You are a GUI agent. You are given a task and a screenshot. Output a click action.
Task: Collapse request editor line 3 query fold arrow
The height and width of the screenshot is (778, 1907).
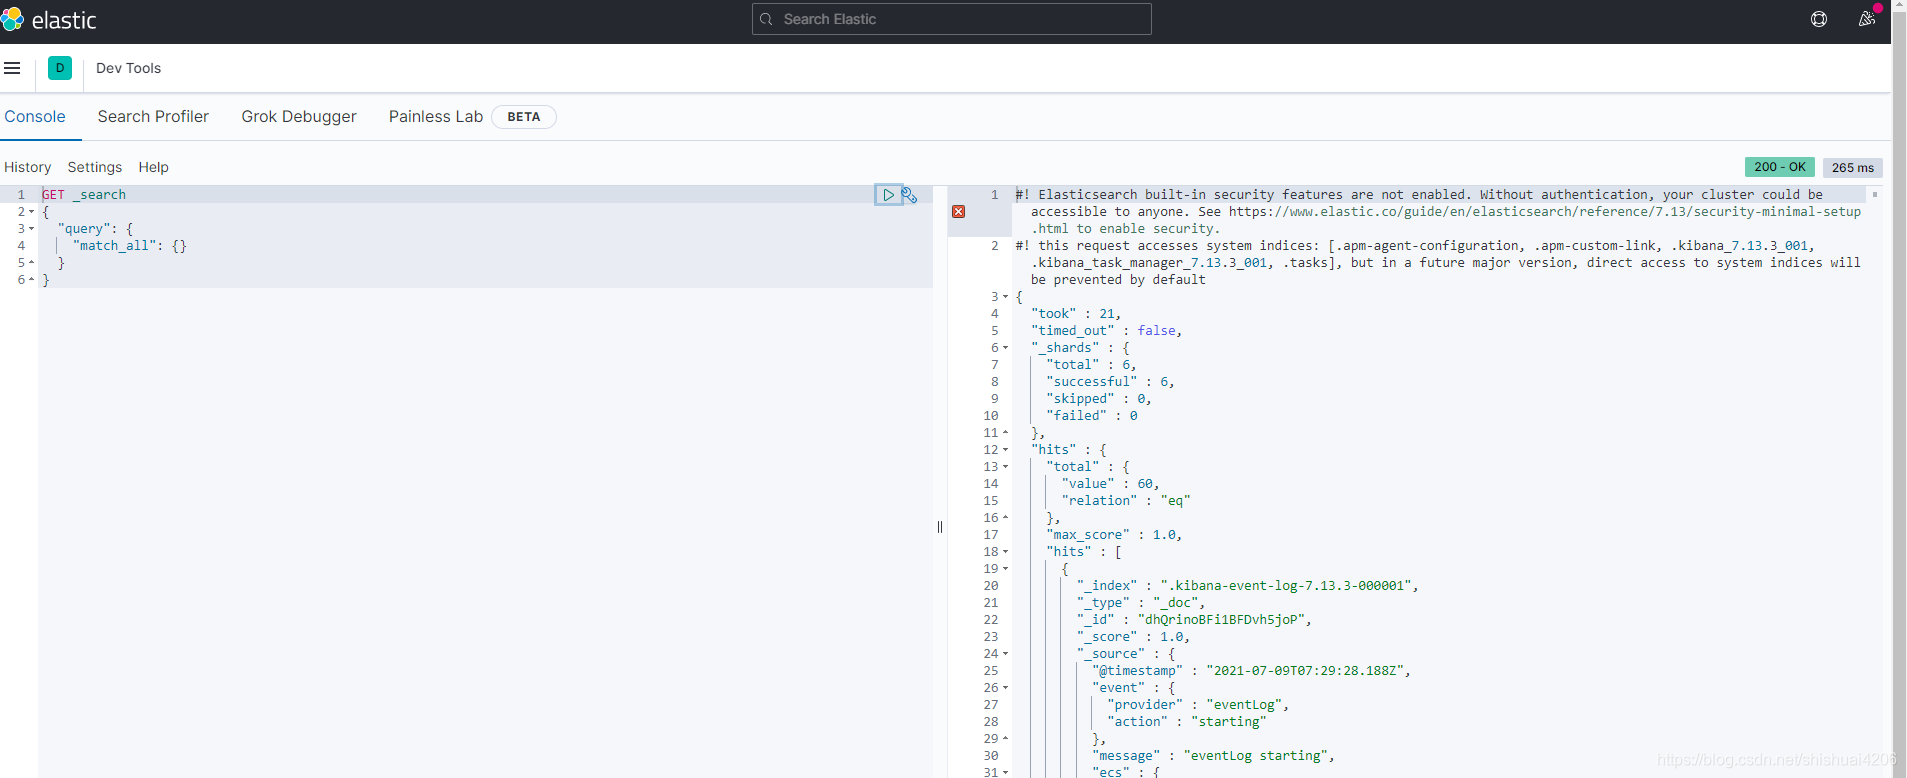click(x=31, y=229)
